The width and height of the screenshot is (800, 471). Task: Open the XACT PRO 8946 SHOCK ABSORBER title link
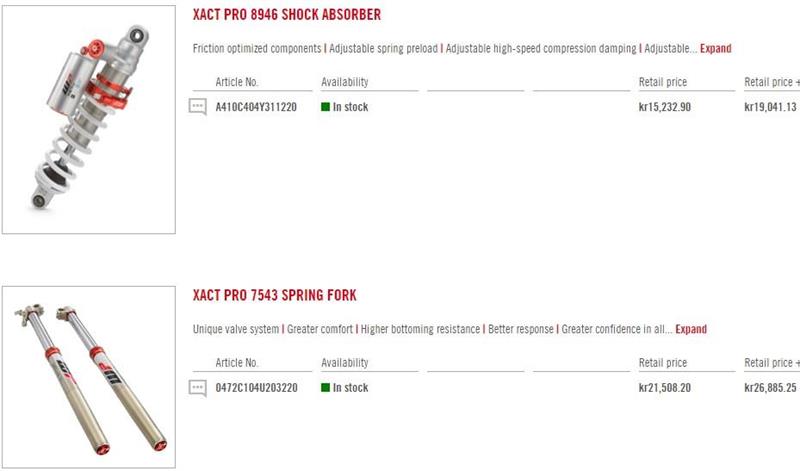click(286, 15)
